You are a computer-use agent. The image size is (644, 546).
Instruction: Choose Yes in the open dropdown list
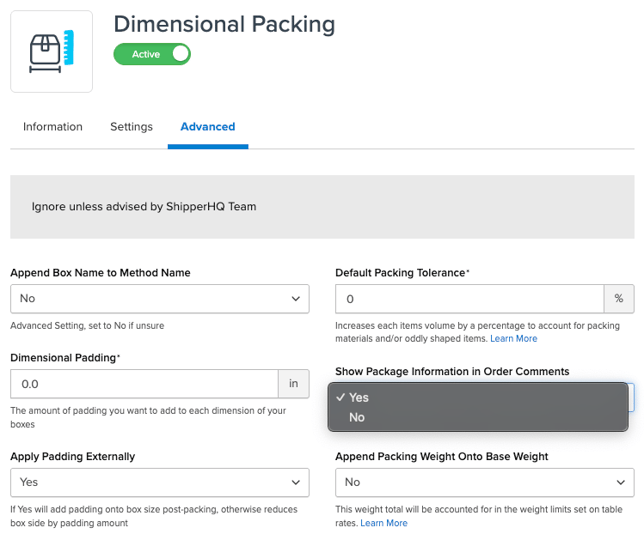478,397
